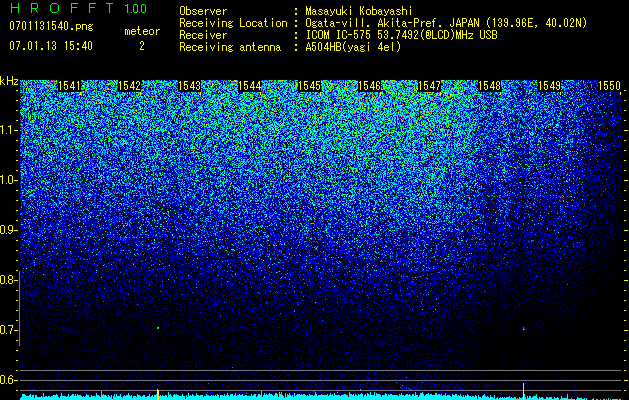The height and width of the screenshot is (400, 629).
Task: Select the A504HB(yagi 4el) antenna text
Action: pyautogui.click(x=353, y=47)
